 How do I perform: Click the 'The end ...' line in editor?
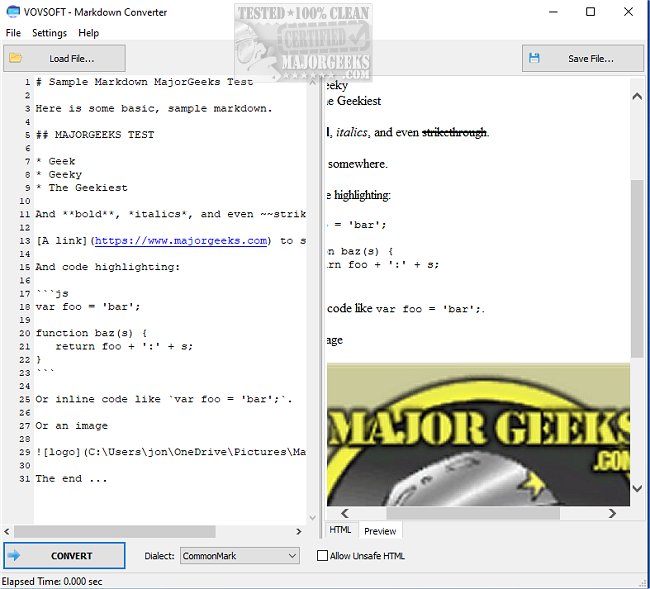71,479
